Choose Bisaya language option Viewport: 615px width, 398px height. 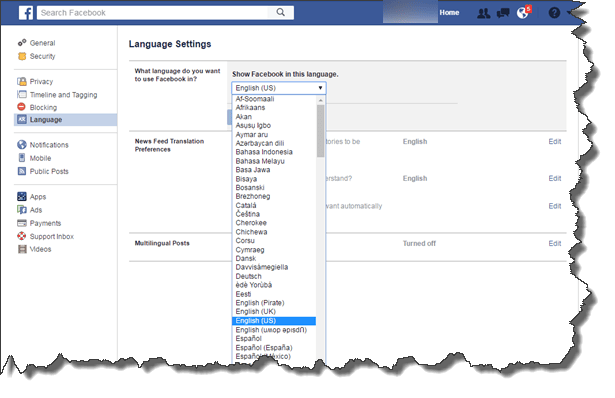click(274, 179)
